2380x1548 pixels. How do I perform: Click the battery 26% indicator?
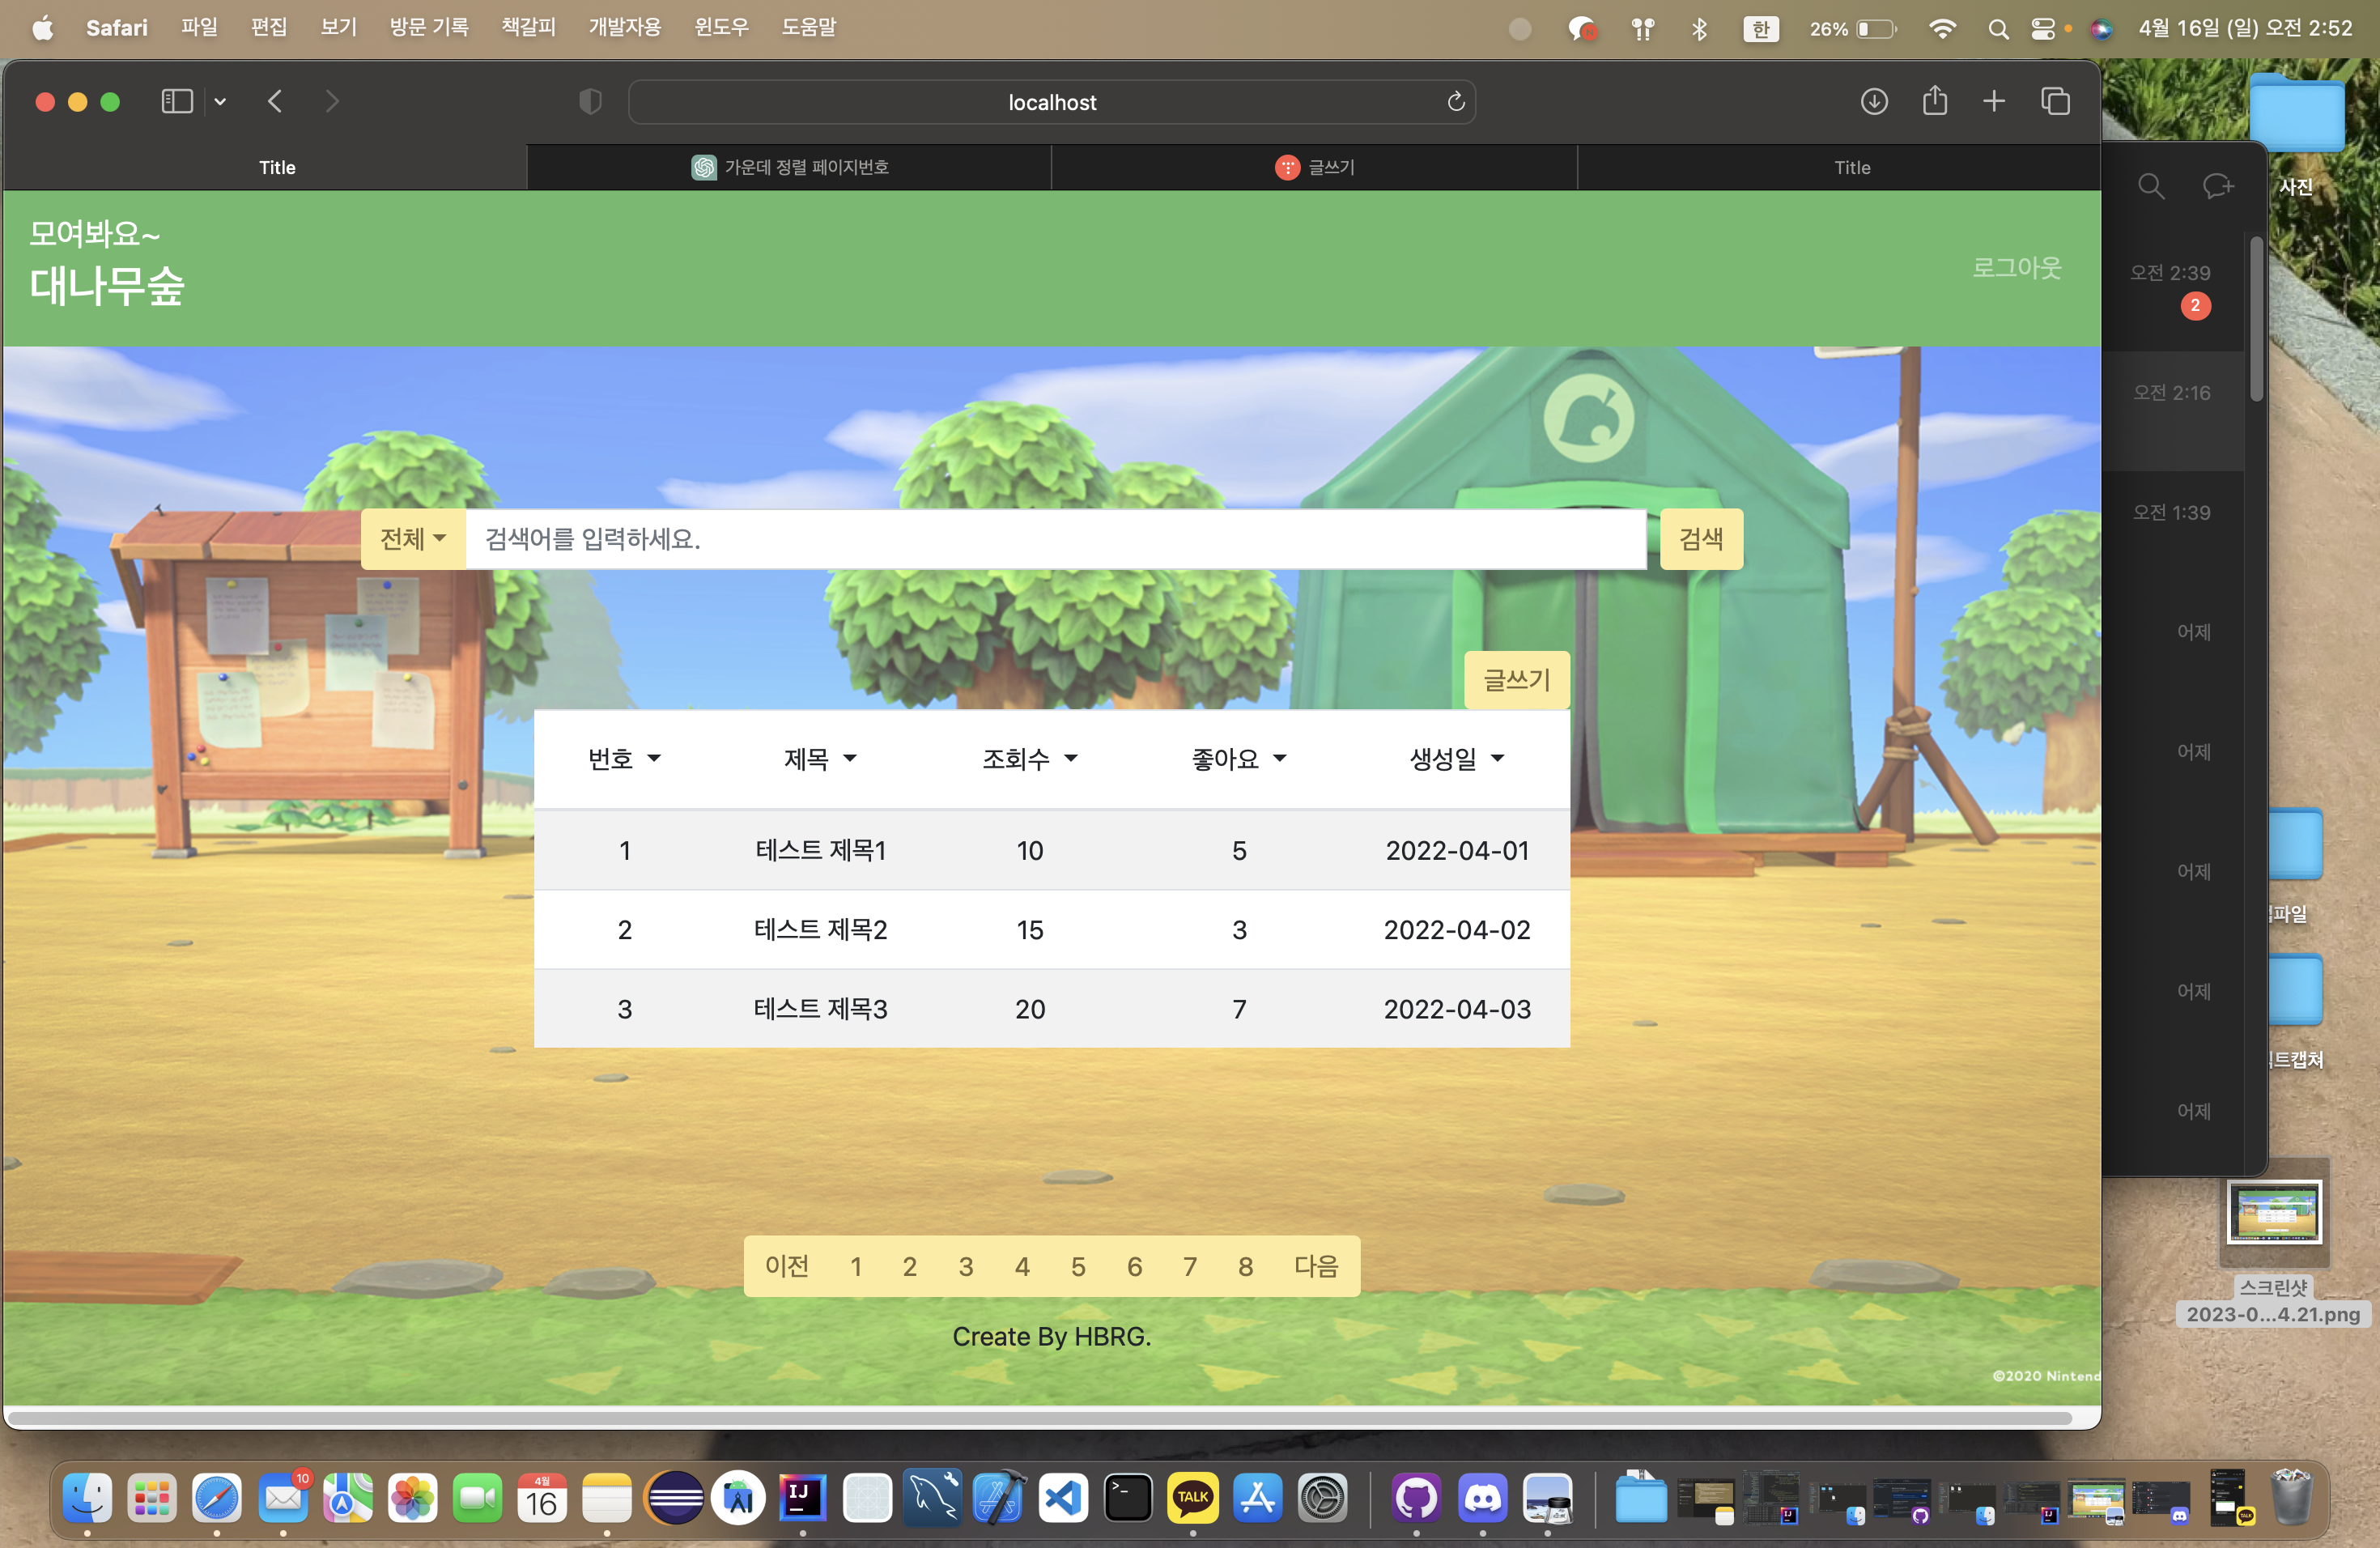click(1852, 29)
